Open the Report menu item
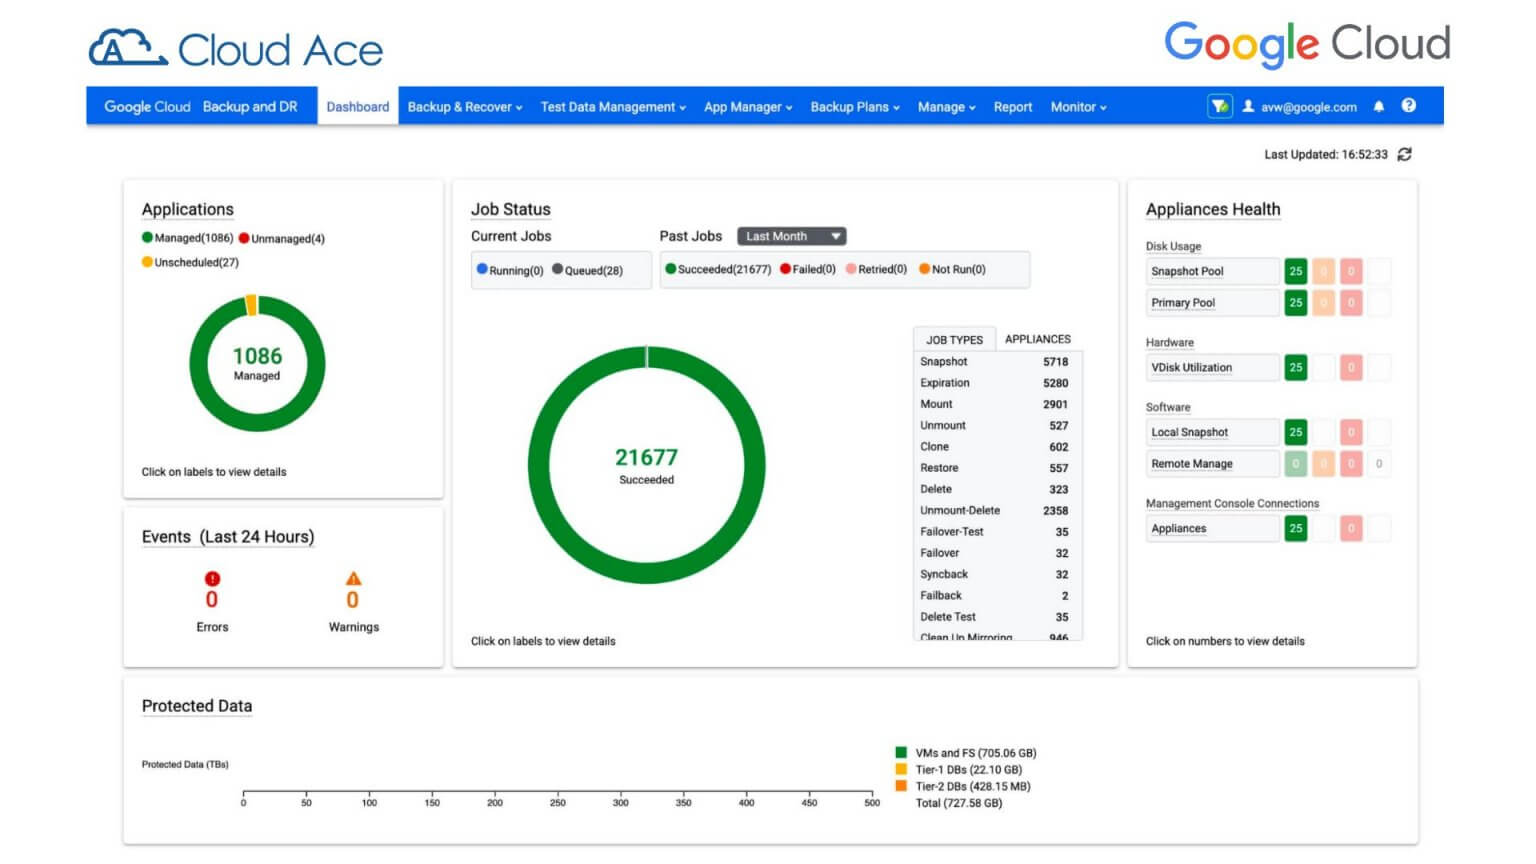This screenshot has height=864, width=1536. [x=1012, y=106]
